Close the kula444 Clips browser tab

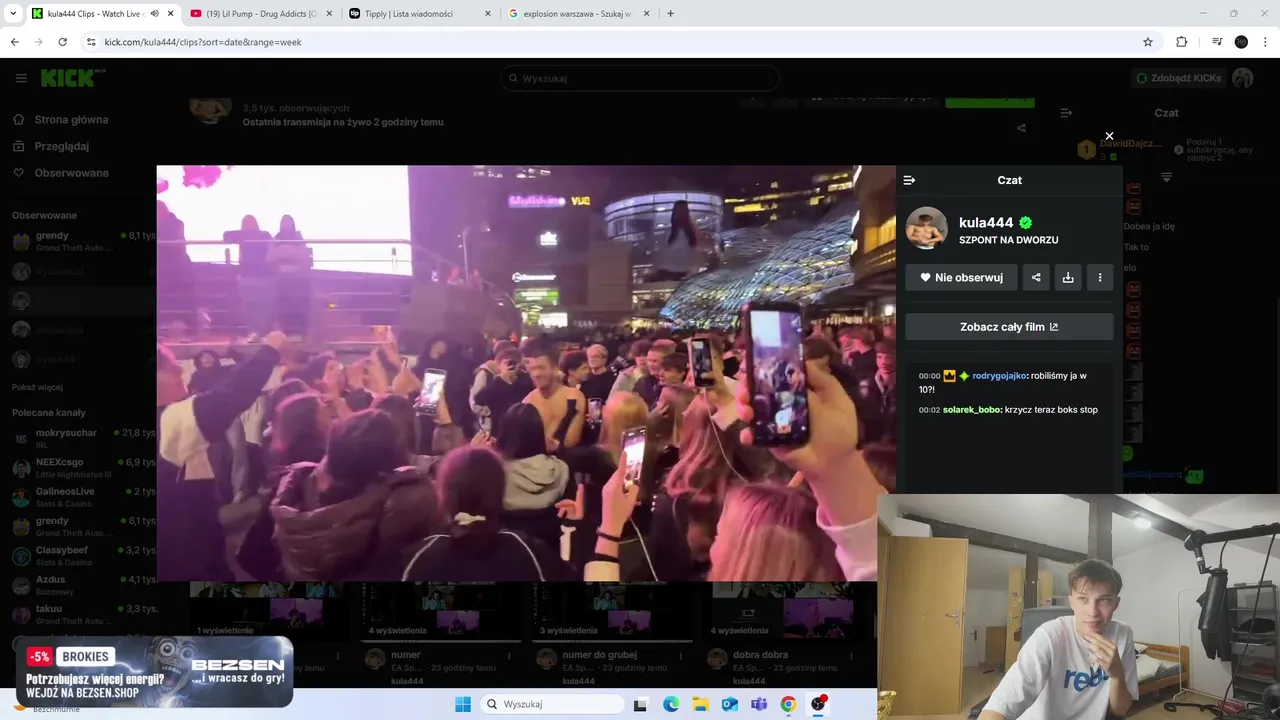(x=170, y=14)
